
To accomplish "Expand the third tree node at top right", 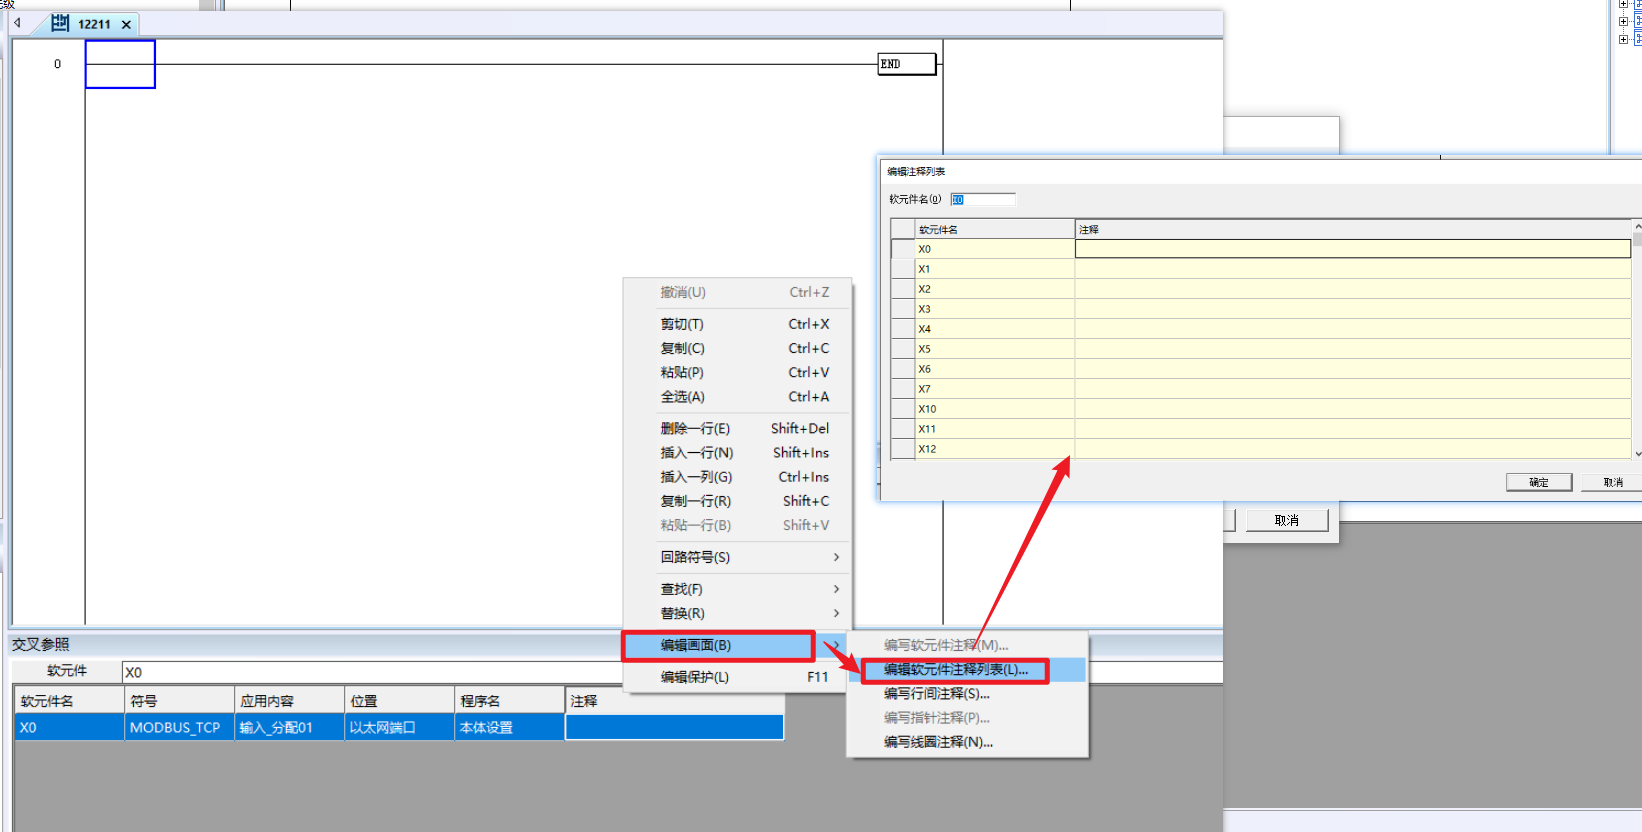I will tap(1624, 39).
